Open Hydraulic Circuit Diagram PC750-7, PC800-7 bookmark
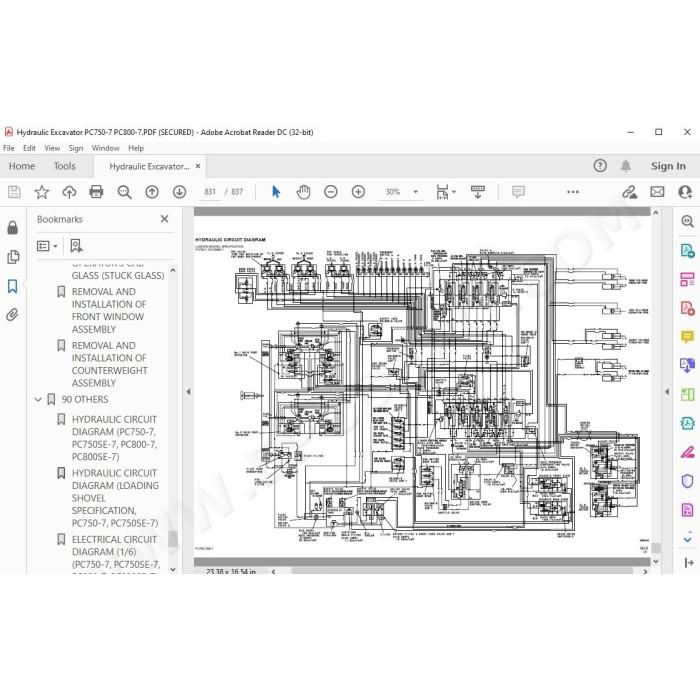 [115, 438]
